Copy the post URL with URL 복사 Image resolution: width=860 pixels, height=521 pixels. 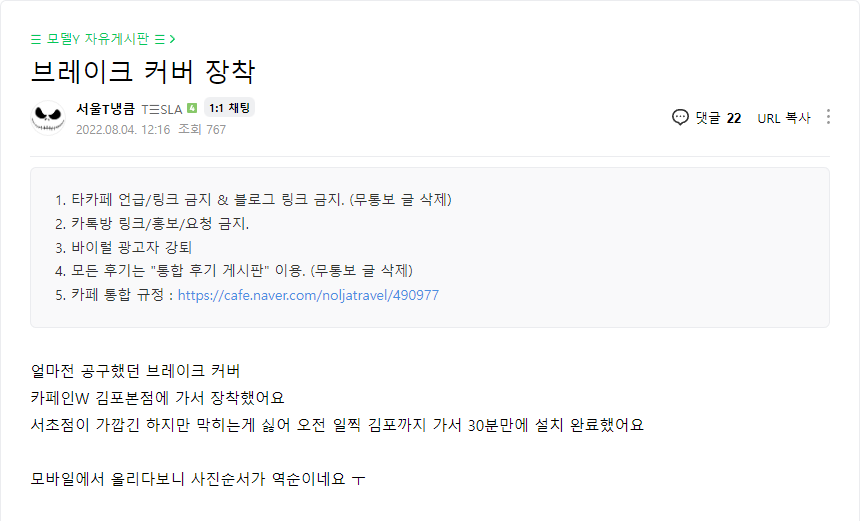(784, 117)
